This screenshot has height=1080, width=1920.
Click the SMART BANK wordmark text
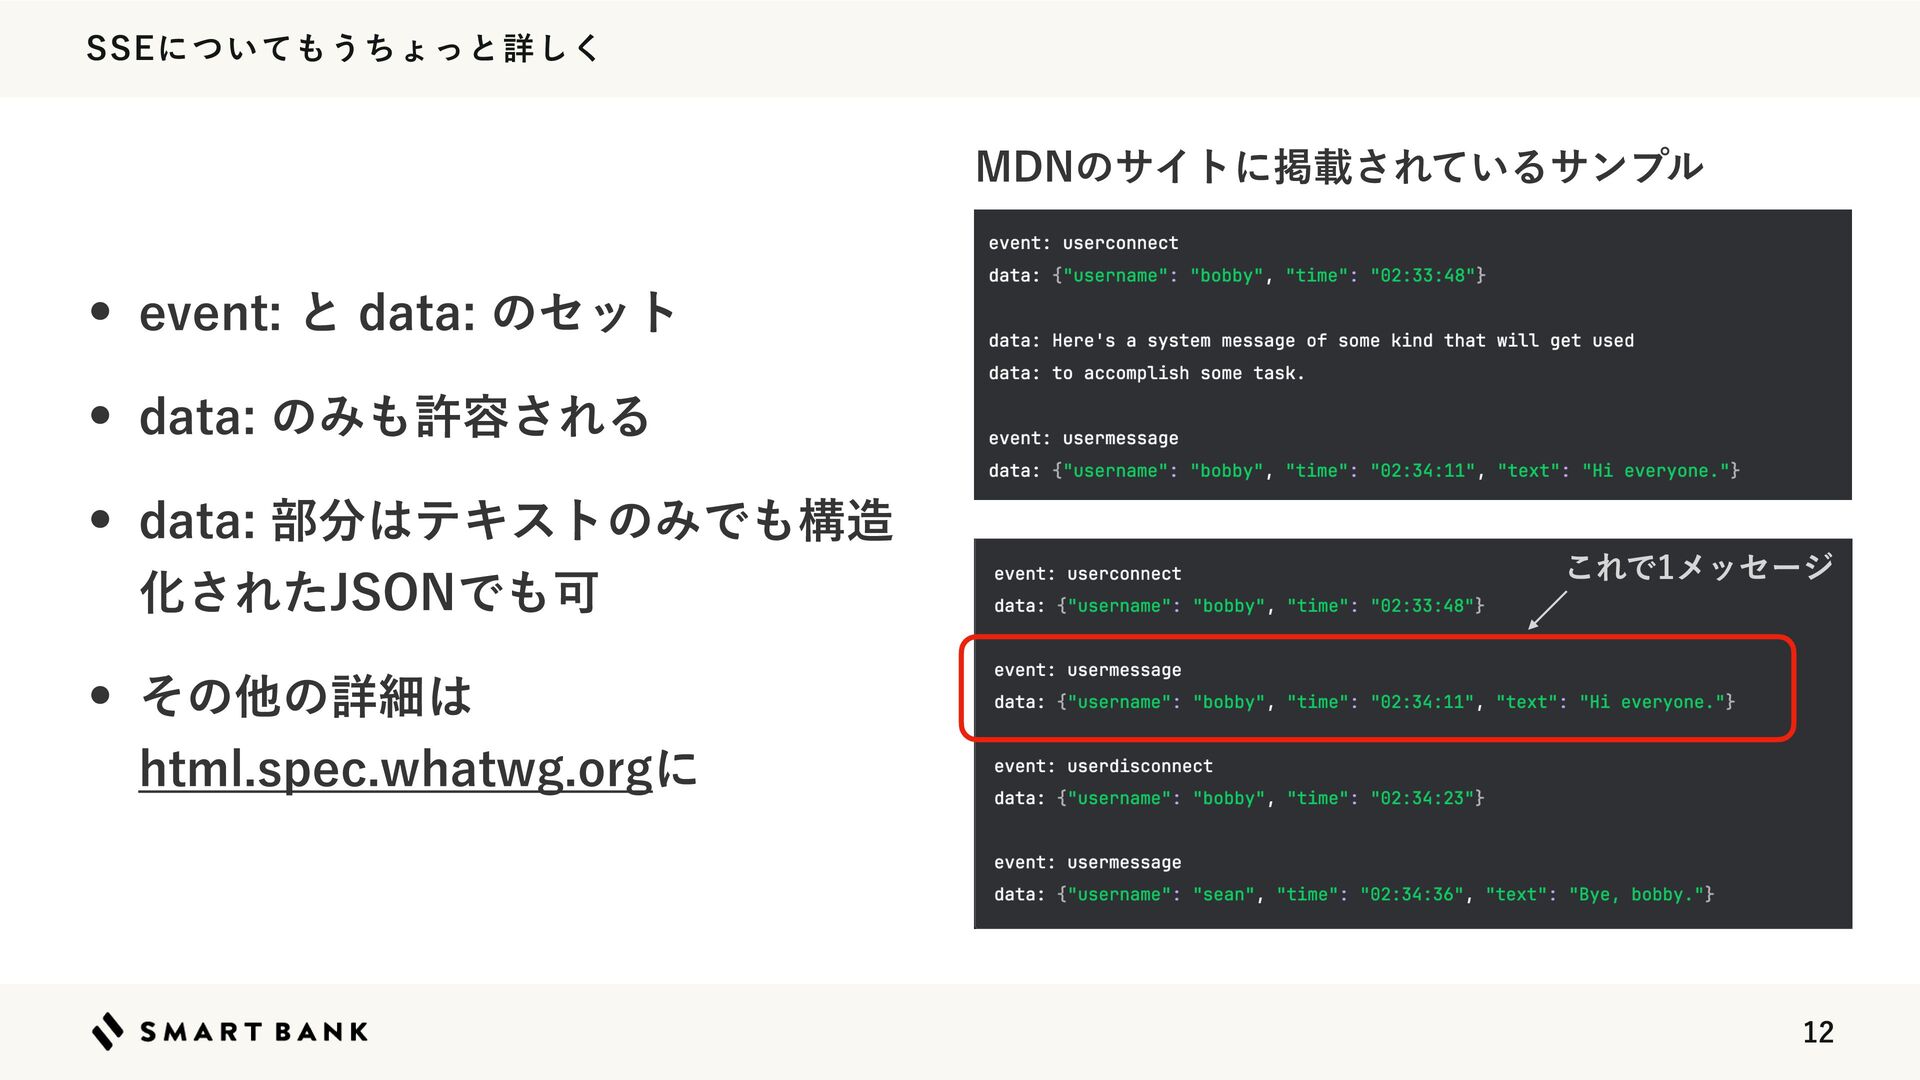(x=254, y=1032)
